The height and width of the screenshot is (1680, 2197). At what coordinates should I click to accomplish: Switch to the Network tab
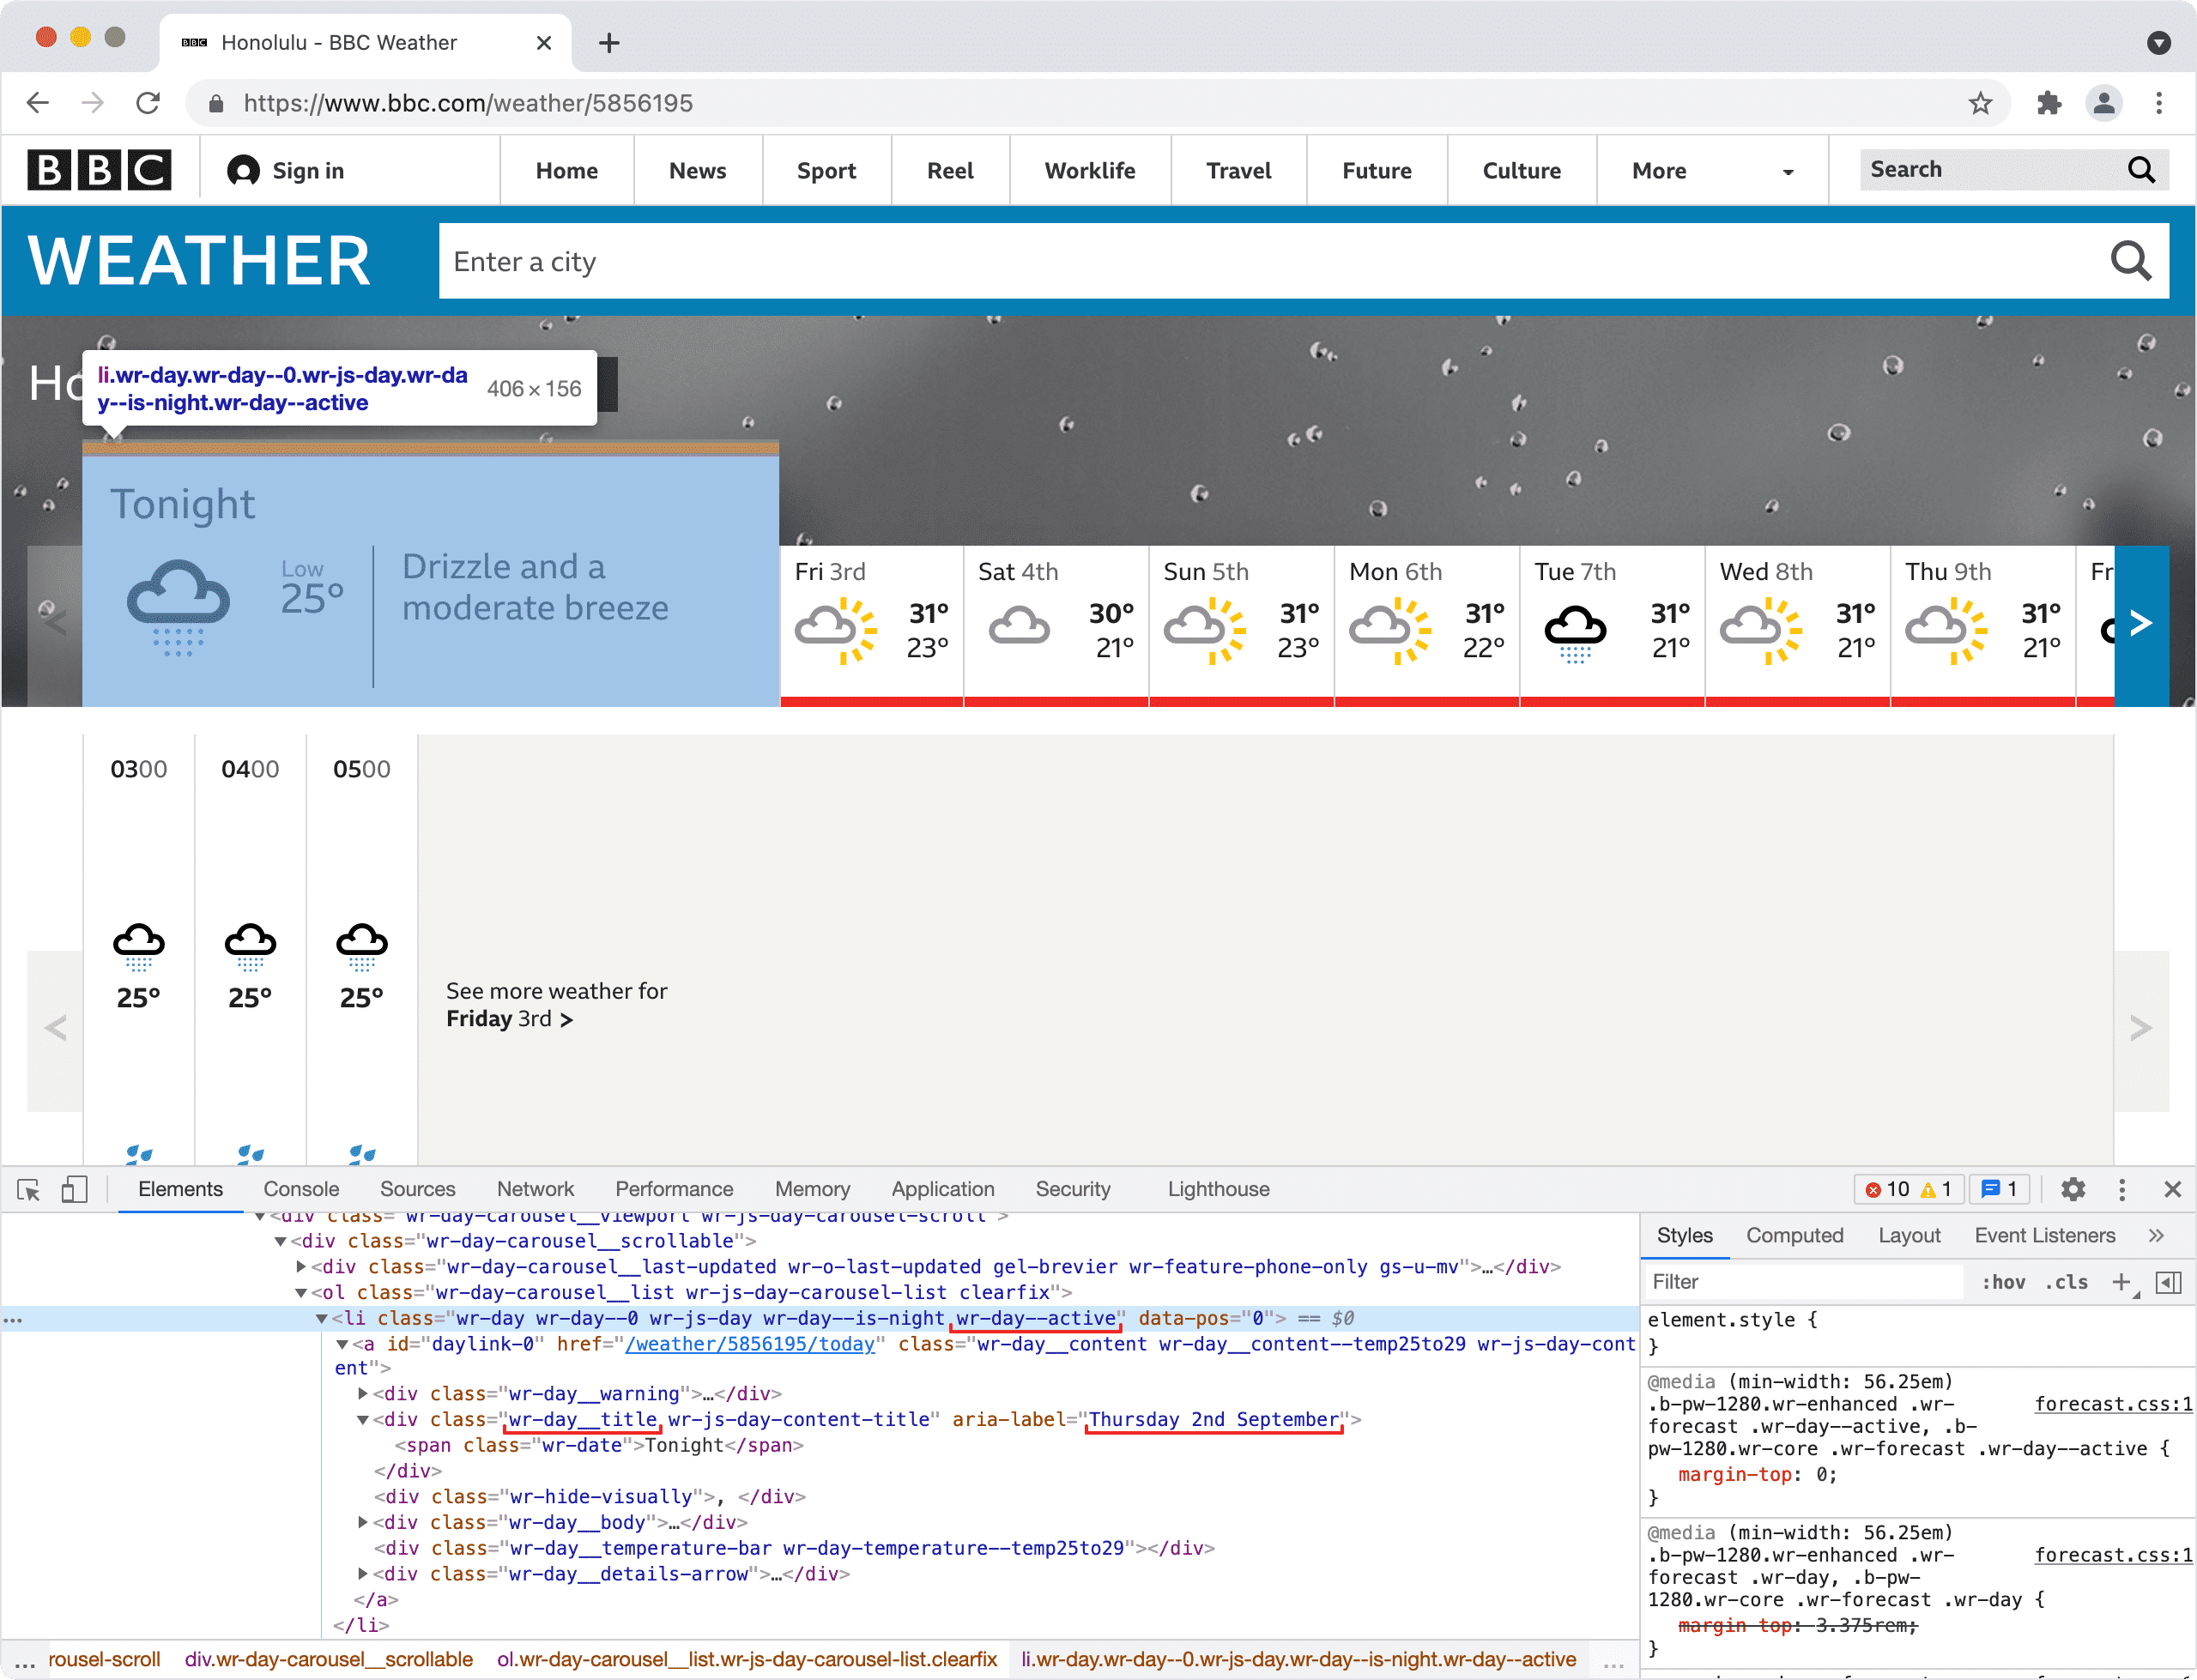535,1189
